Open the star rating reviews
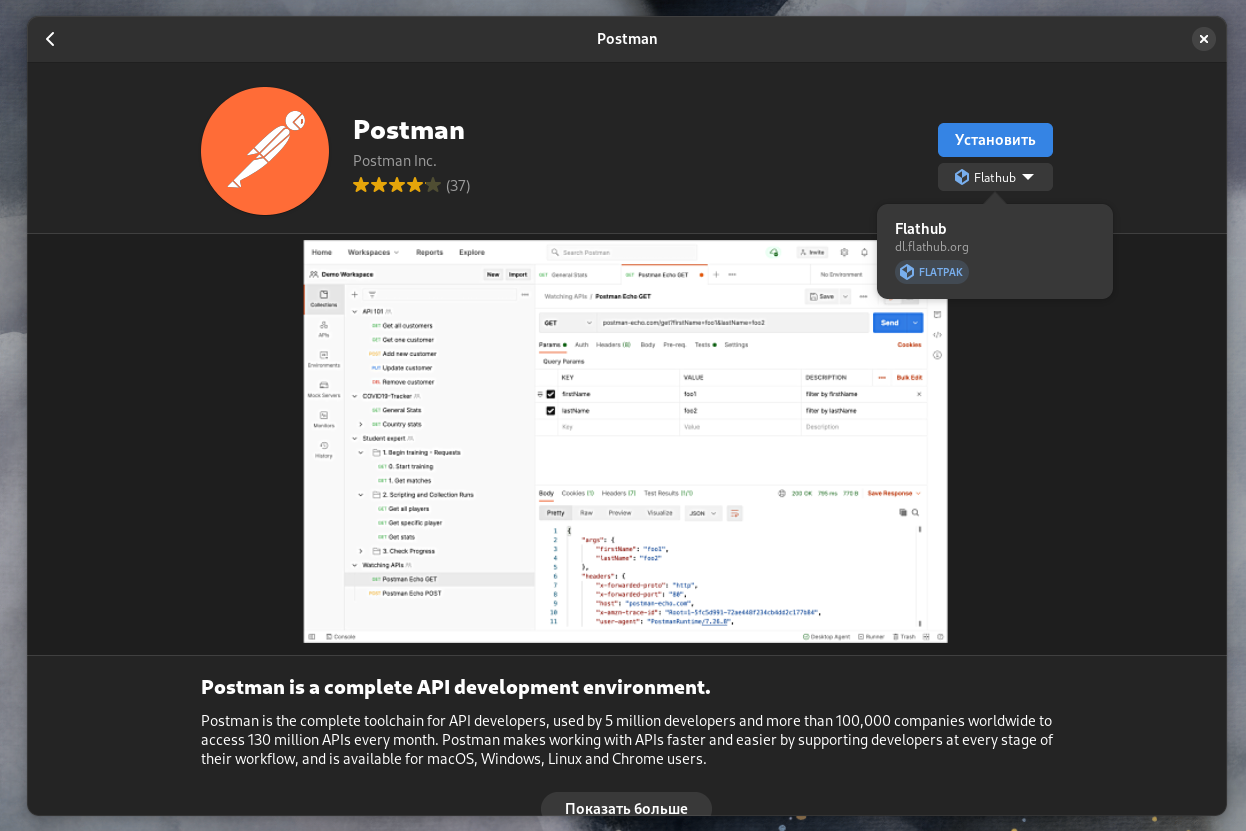Viewport: 1246px width, 831px height. [x=397, y=185]
